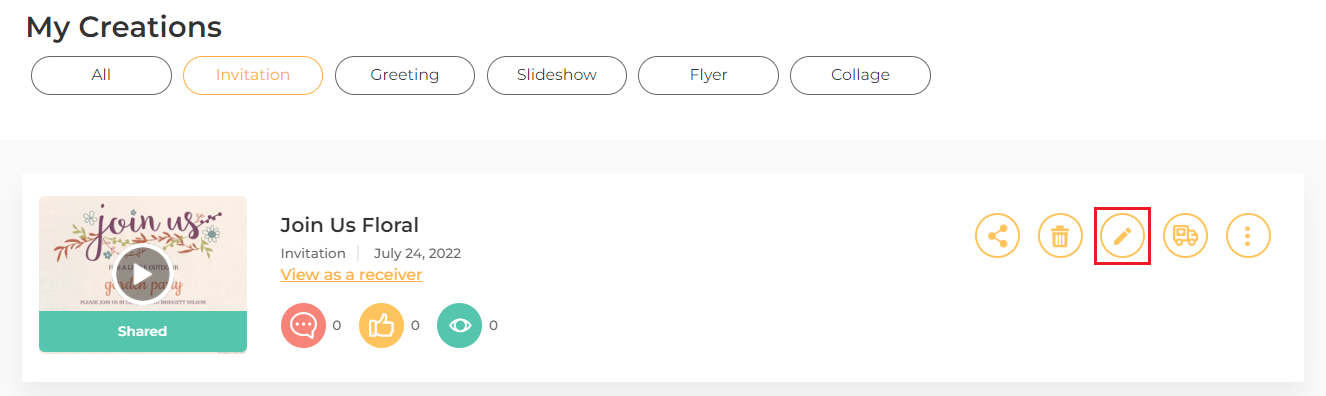The width and height of the screenshot is (1326, 396).
Task: Select the Invitation filter tab
Action: pyautogui.click(x=253, y=75)
